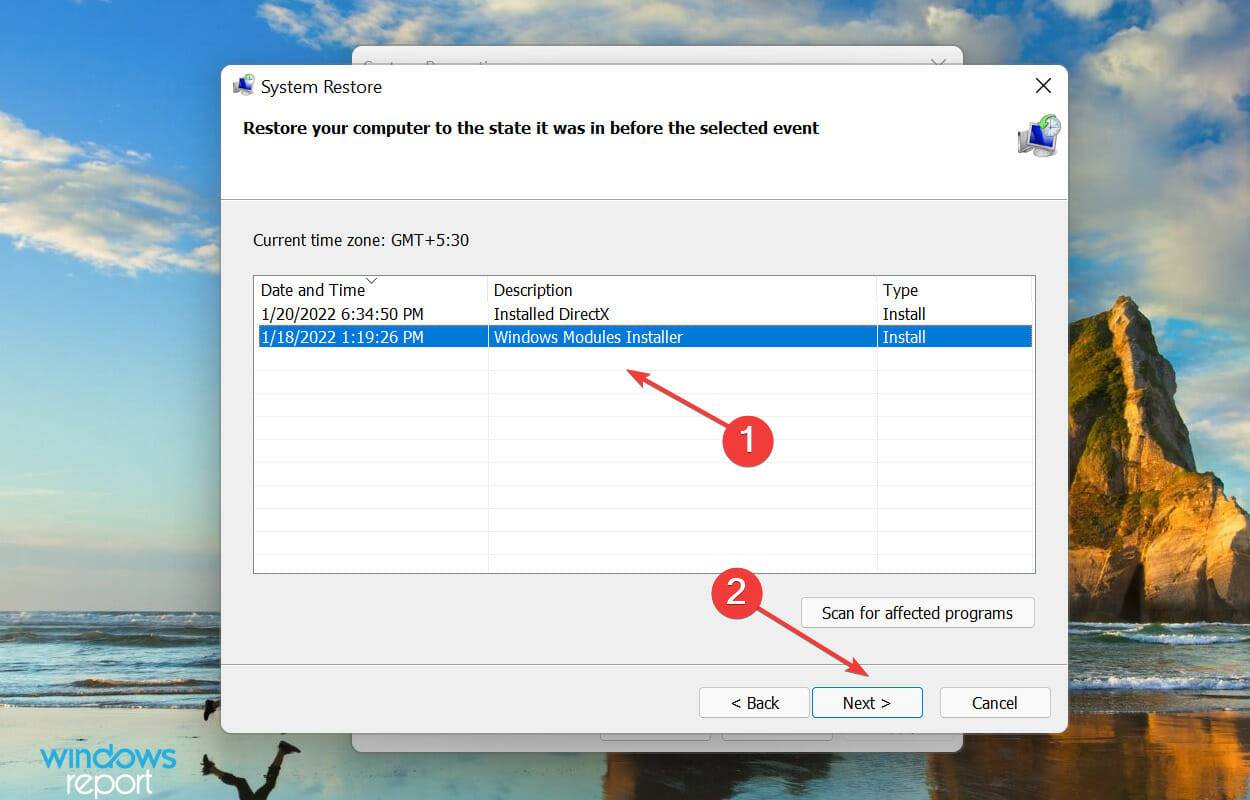Click the System Restore title bar text
The width and height of the screenshot is (1250, 800).
click(321, 87)
